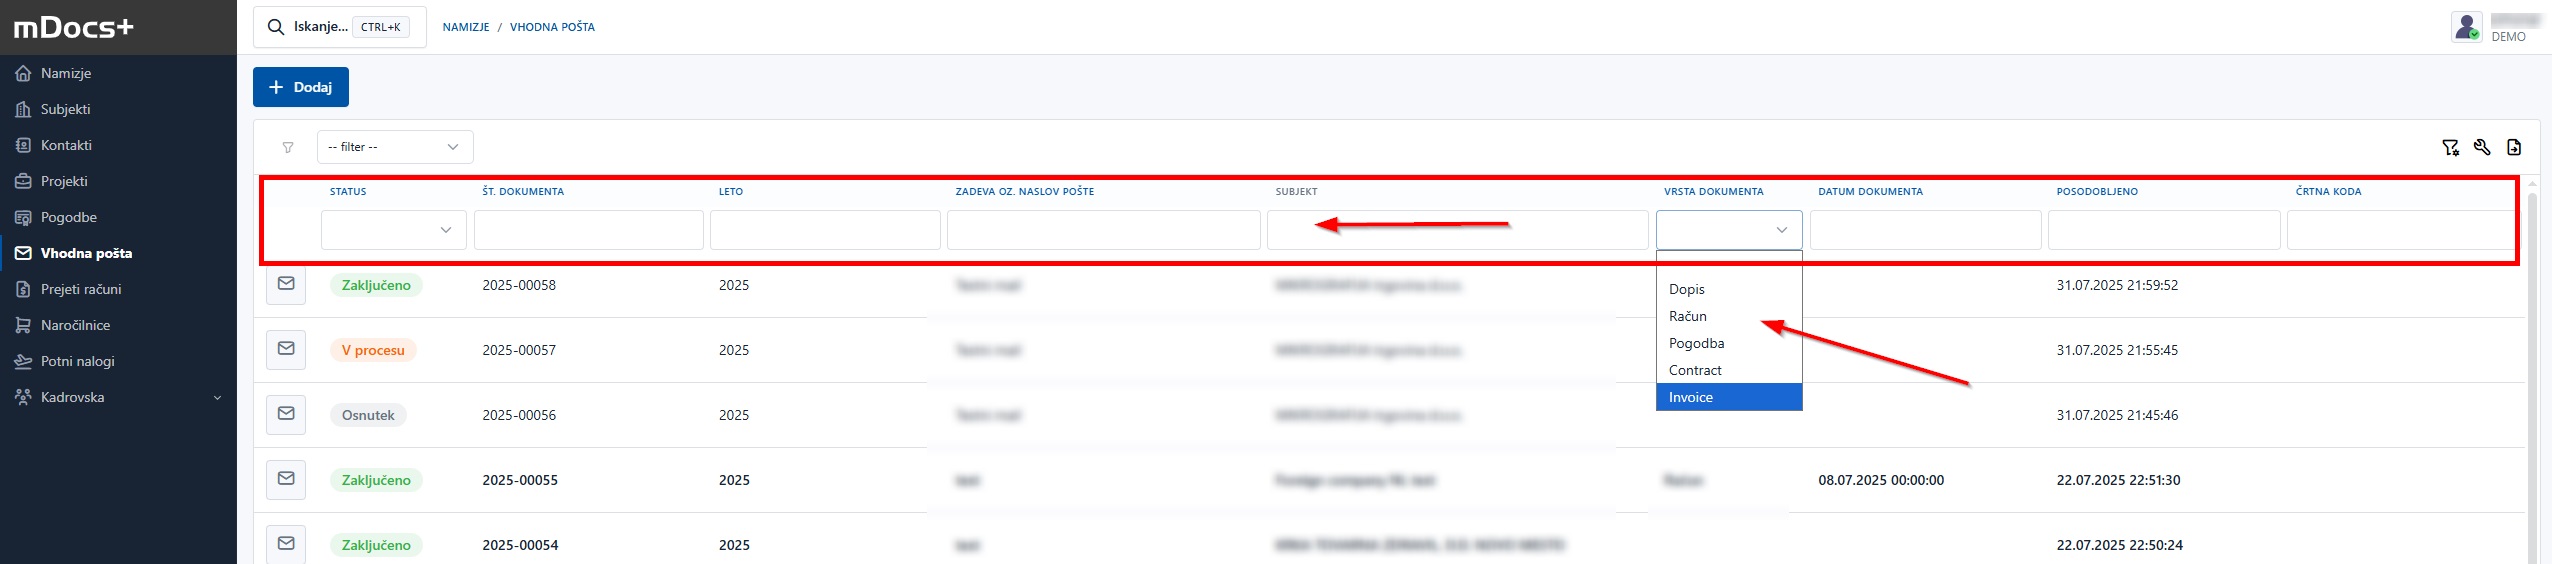
Task: Expand the '-- filter --' dropdown
Action: tap(395, 147)
